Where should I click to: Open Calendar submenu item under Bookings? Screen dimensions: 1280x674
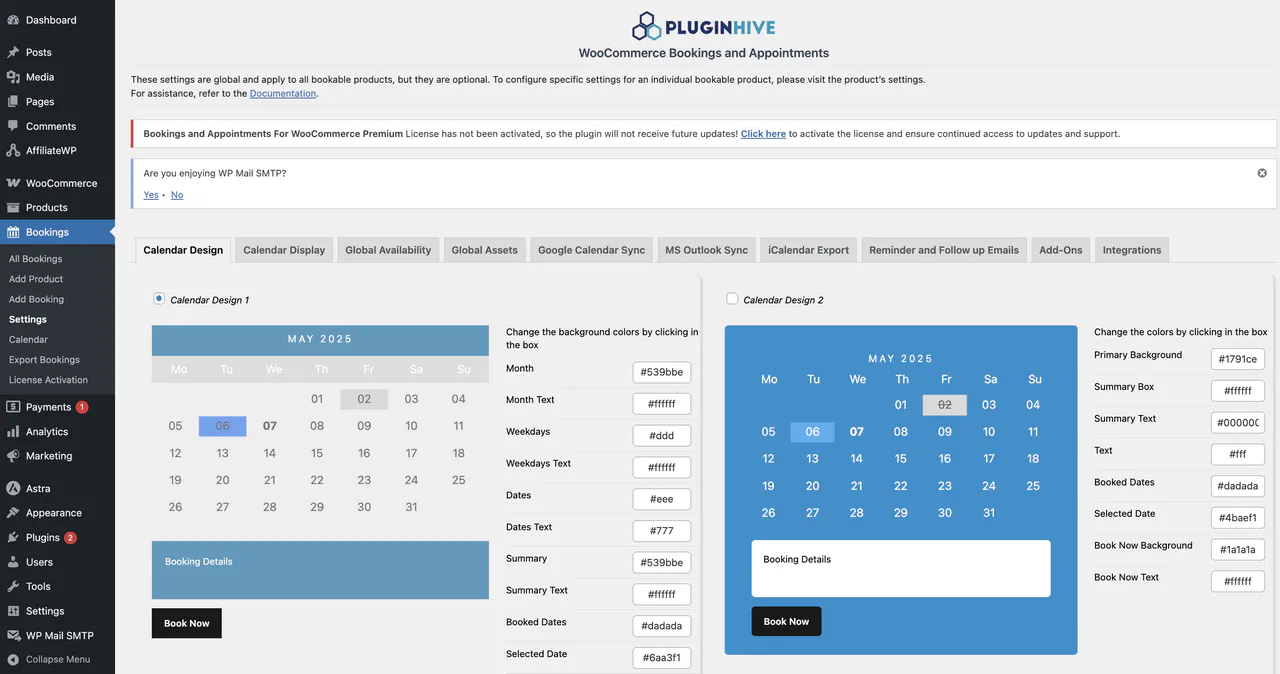tap(28, 340)
